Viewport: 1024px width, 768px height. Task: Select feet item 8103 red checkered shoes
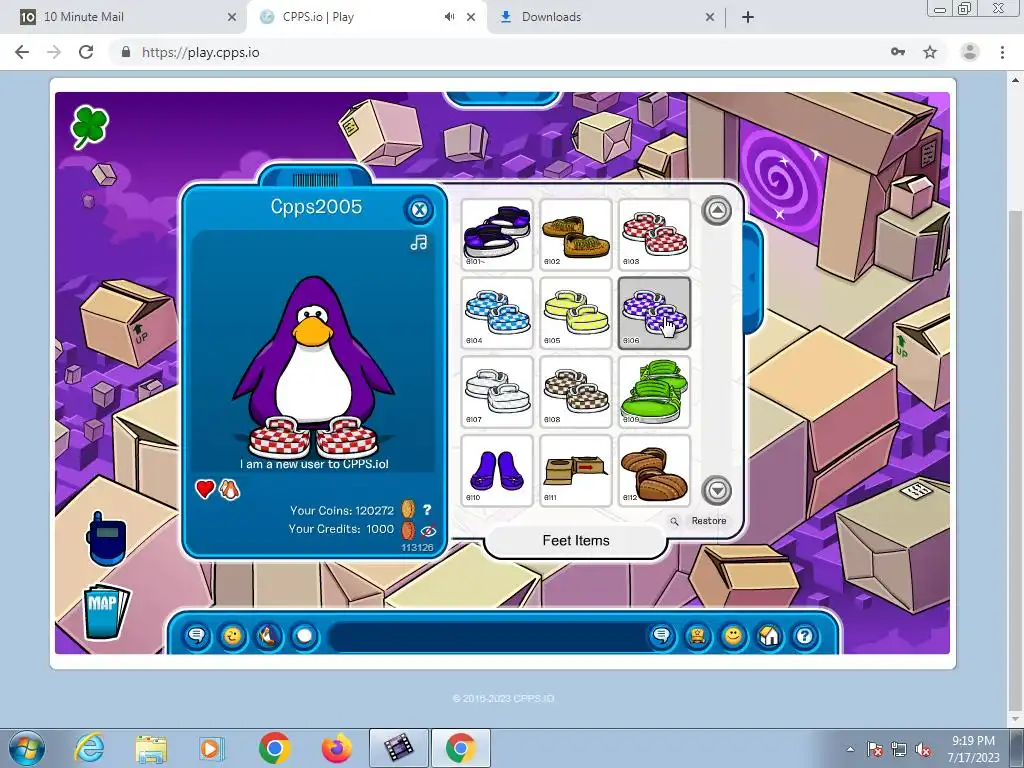(654, 234)
